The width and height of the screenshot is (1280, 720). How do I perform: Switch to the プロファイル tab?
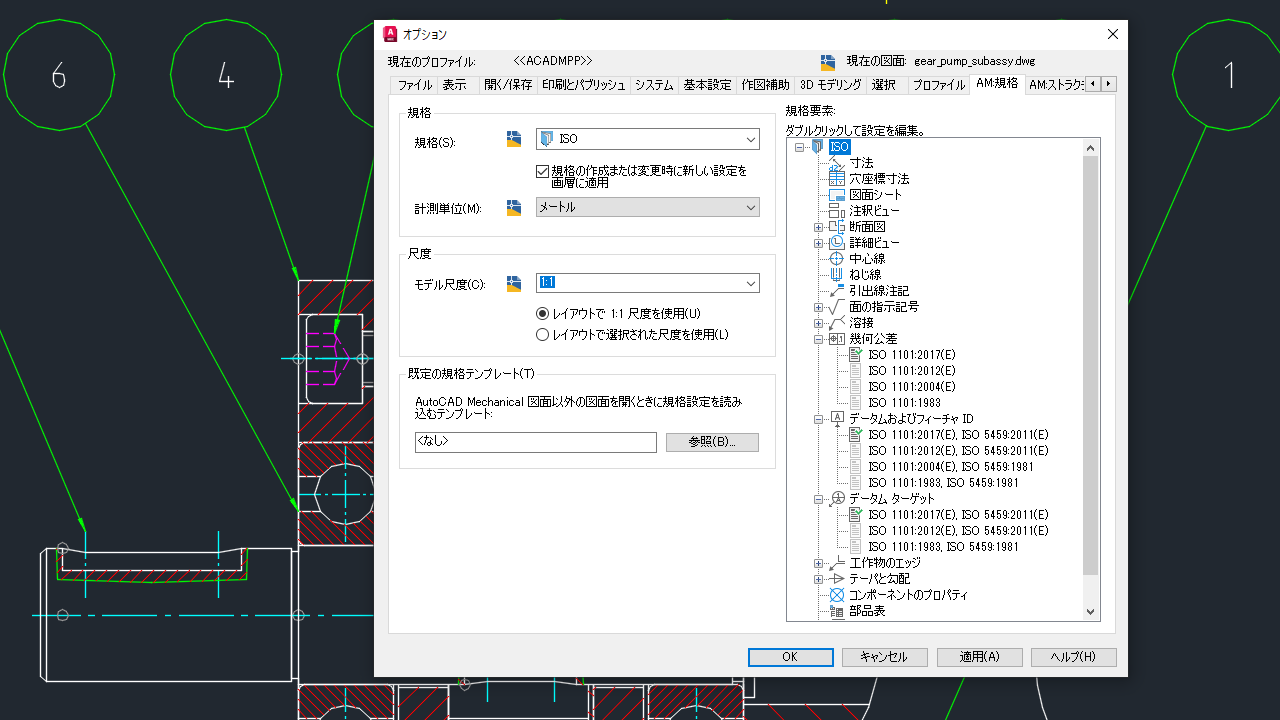939,85
